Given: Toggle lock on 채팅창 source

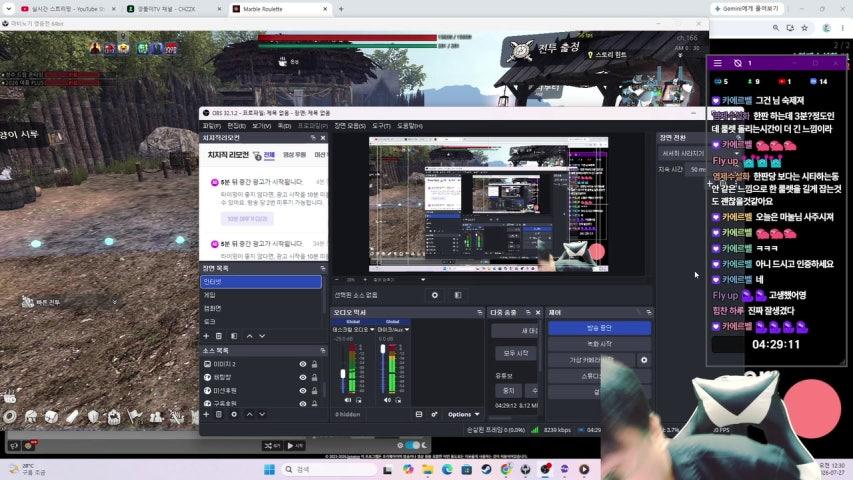Looking at the screenshot, I should (x=314, y=377).
